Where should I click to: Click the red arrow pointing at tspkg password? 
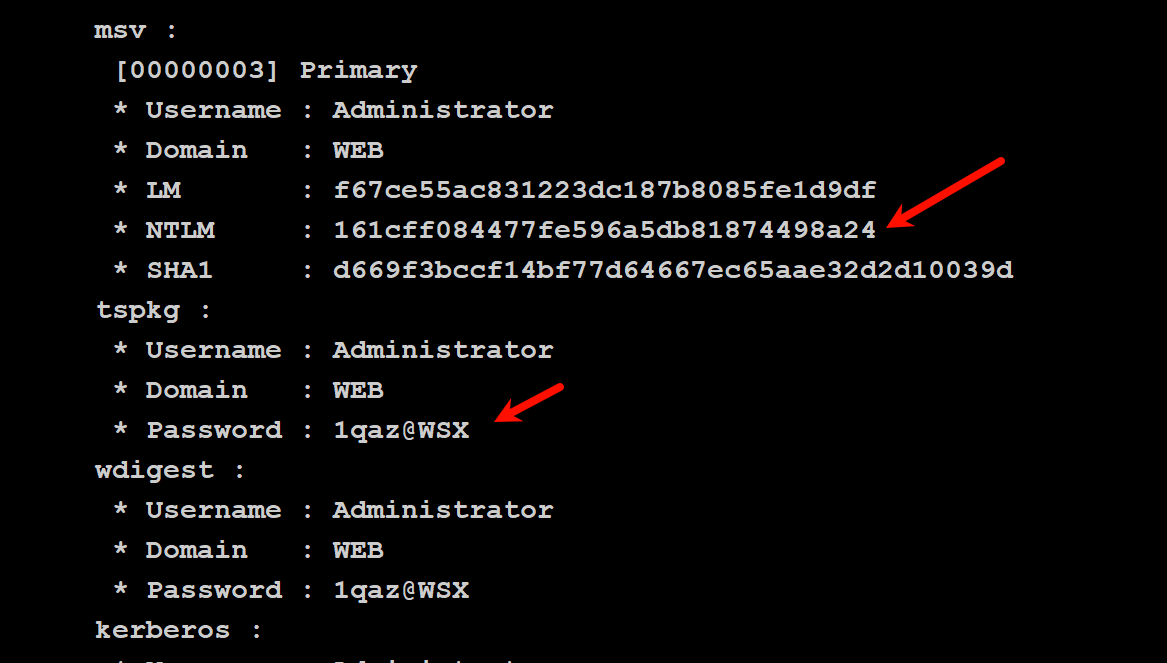tap(529, 403)
